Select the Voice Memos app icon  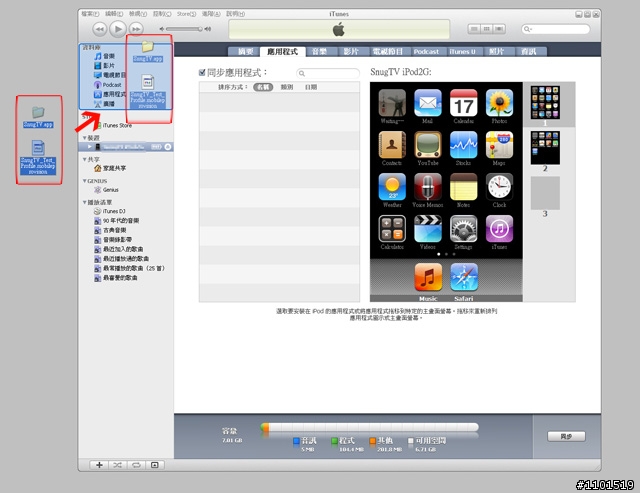coord(428,187)
